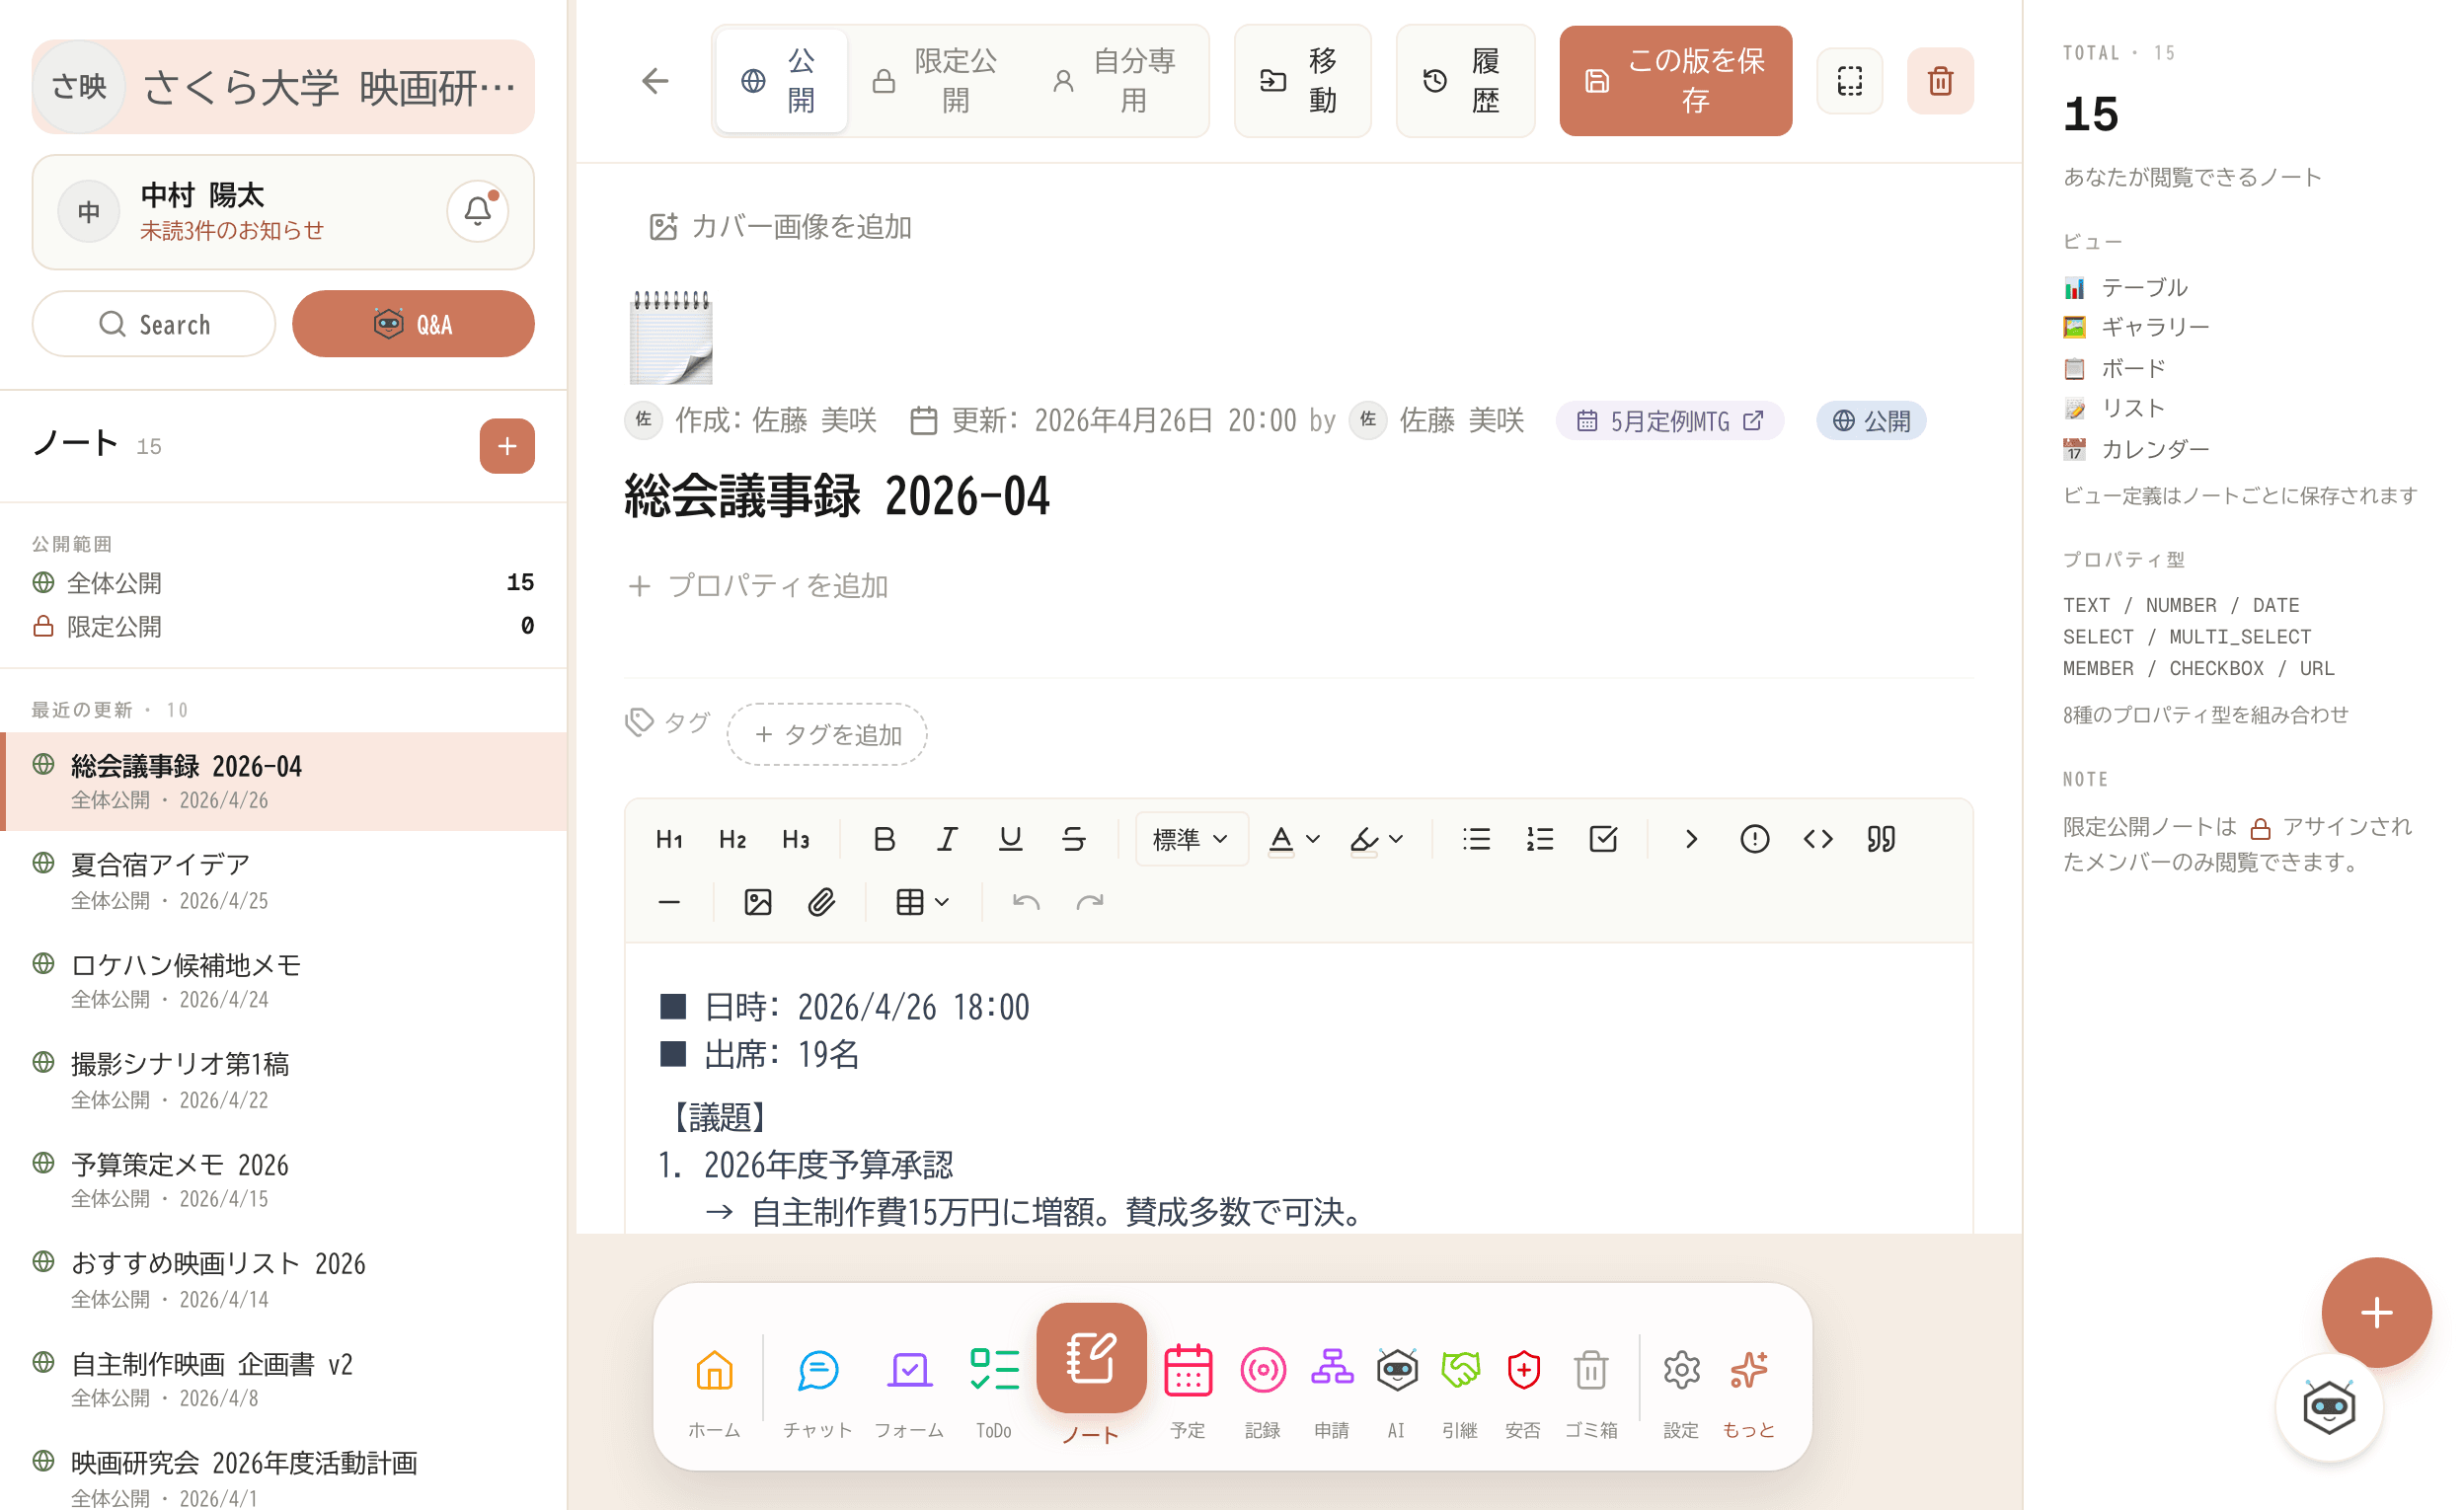Open the 標準 text style dropdown
This screenshot has width=2464, height=1510.
click(x=1191, y=839)
